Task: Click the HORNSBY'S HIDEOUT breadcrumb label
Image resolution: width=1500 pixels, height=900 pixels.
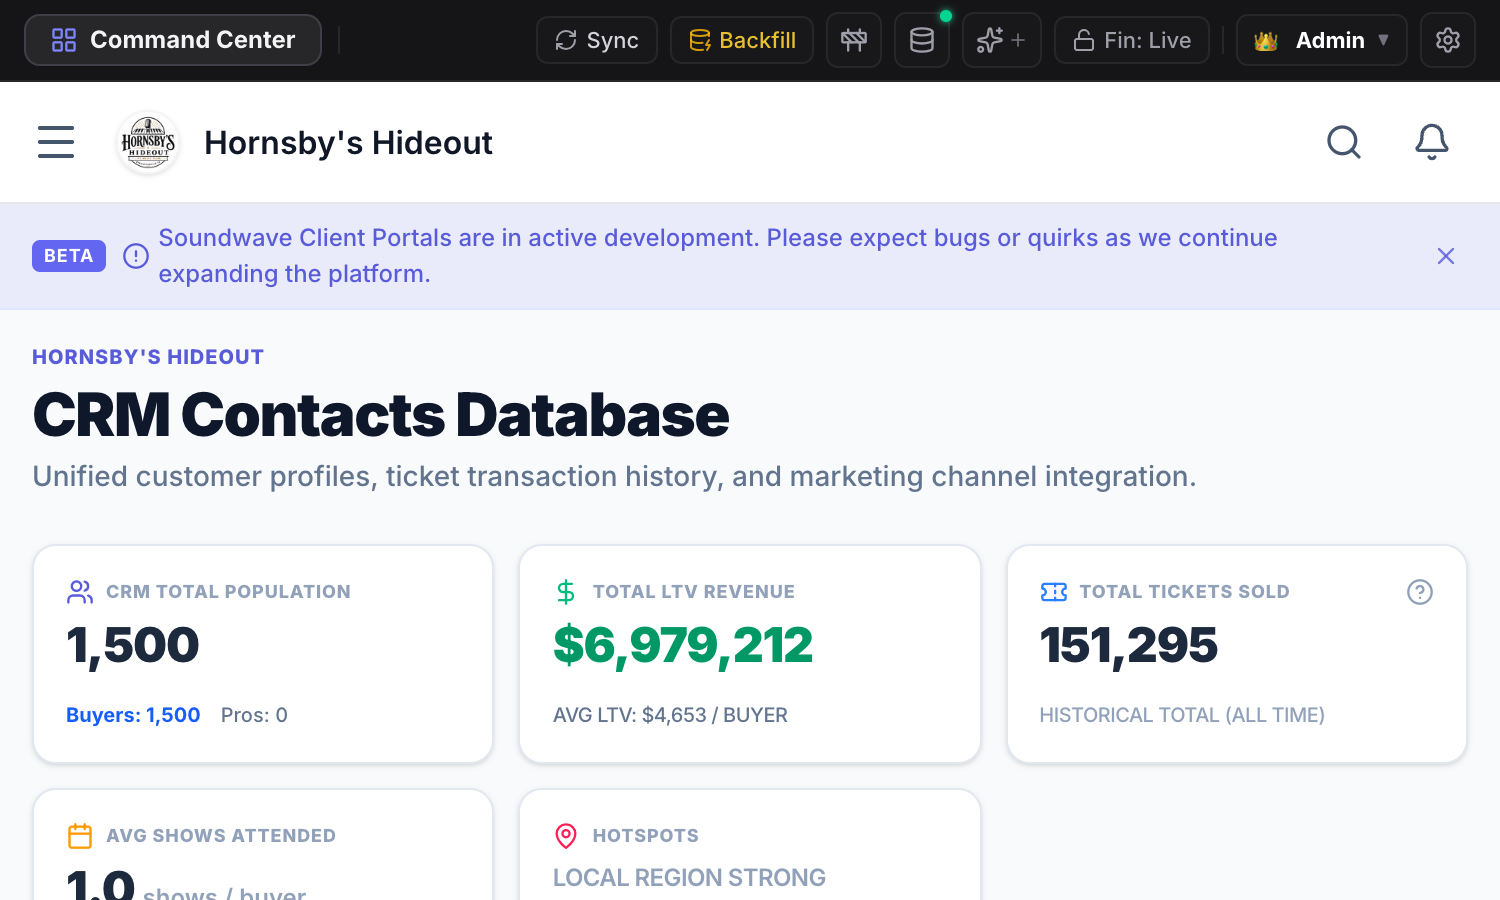Action: (148, 357)
